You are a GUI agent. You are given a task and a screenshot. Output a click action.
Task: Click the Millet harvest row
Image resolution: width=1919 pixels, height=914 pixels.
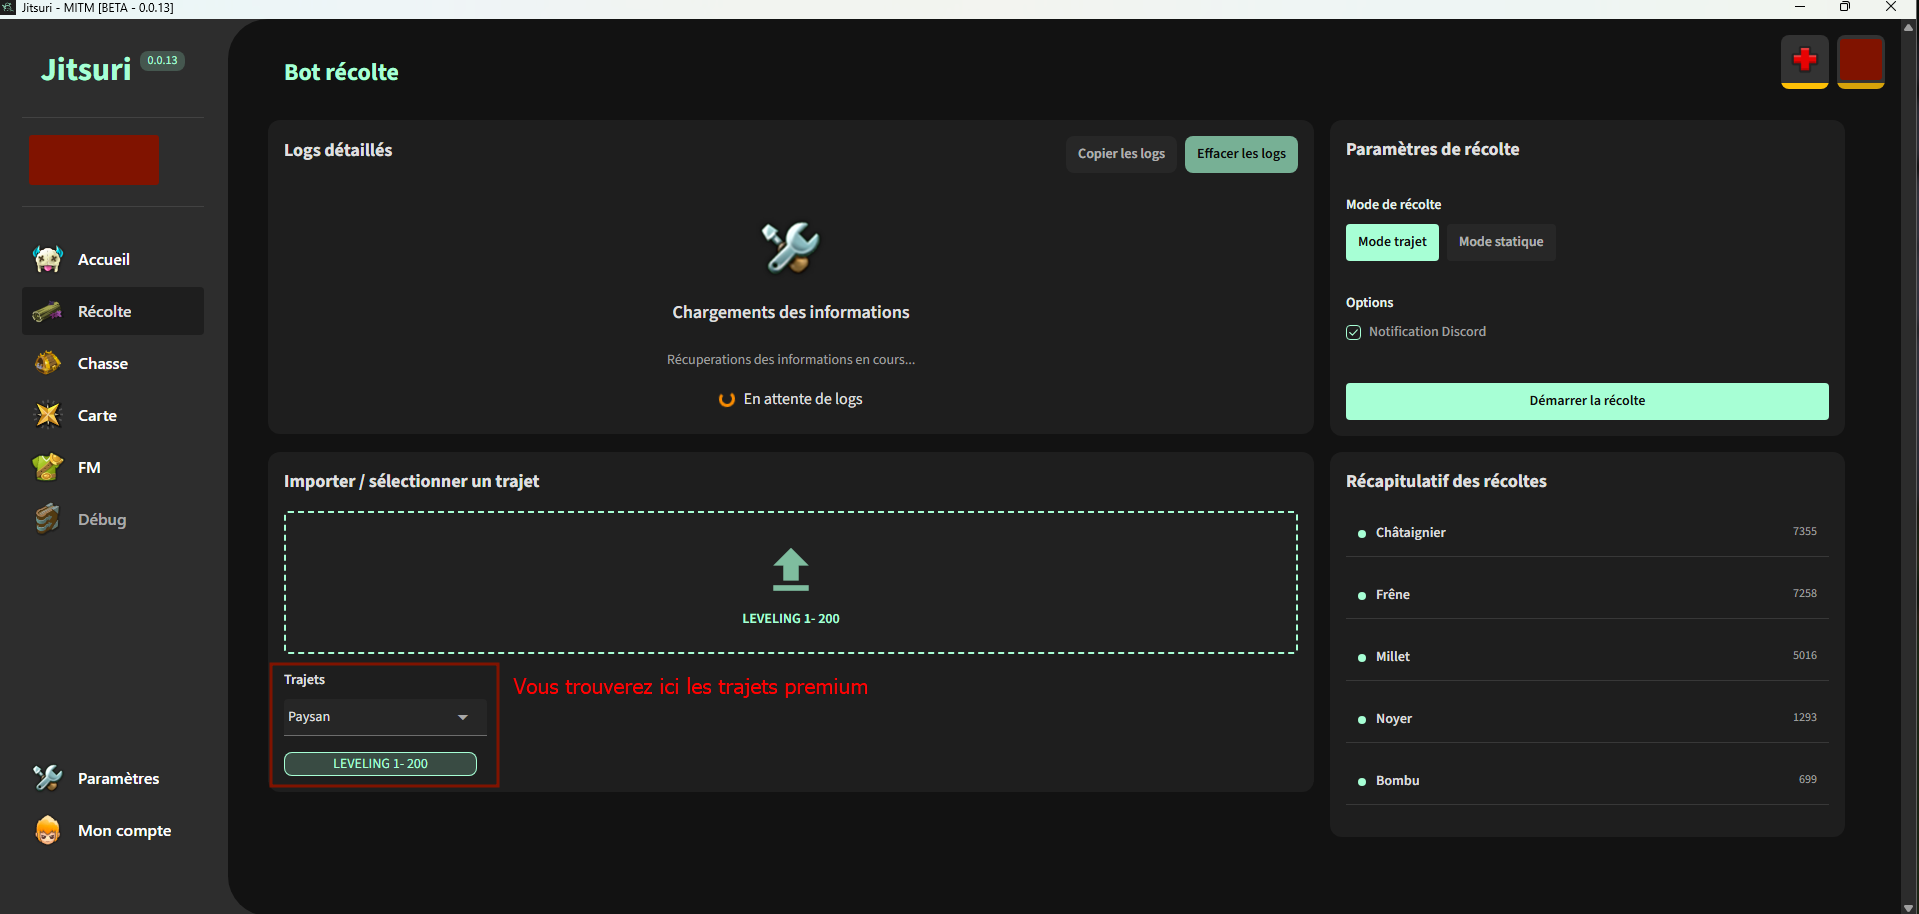[x=1587, y=657]
